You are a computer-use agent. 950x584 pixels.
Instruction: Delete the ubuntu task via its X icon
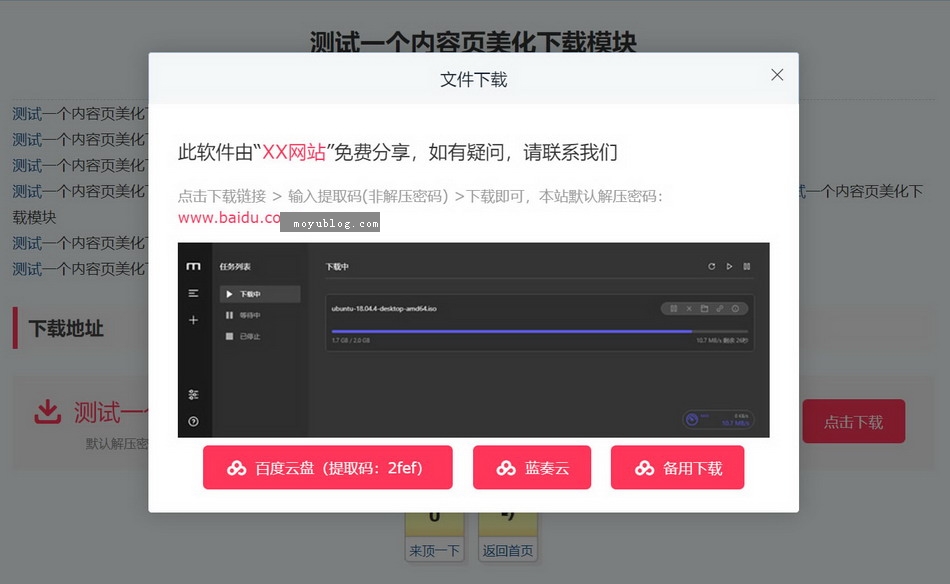coord(691,310)
